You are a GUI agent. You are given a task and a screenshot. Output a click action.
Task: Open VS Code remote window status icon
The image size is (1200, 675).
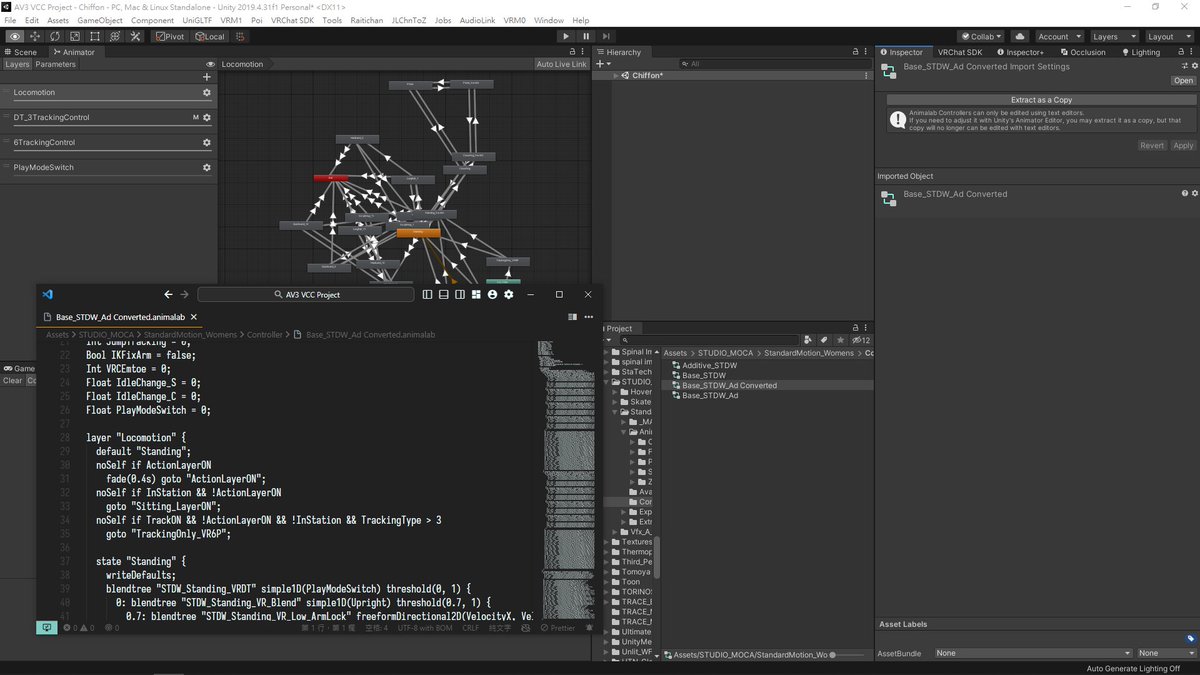click(x=46, y=627)
